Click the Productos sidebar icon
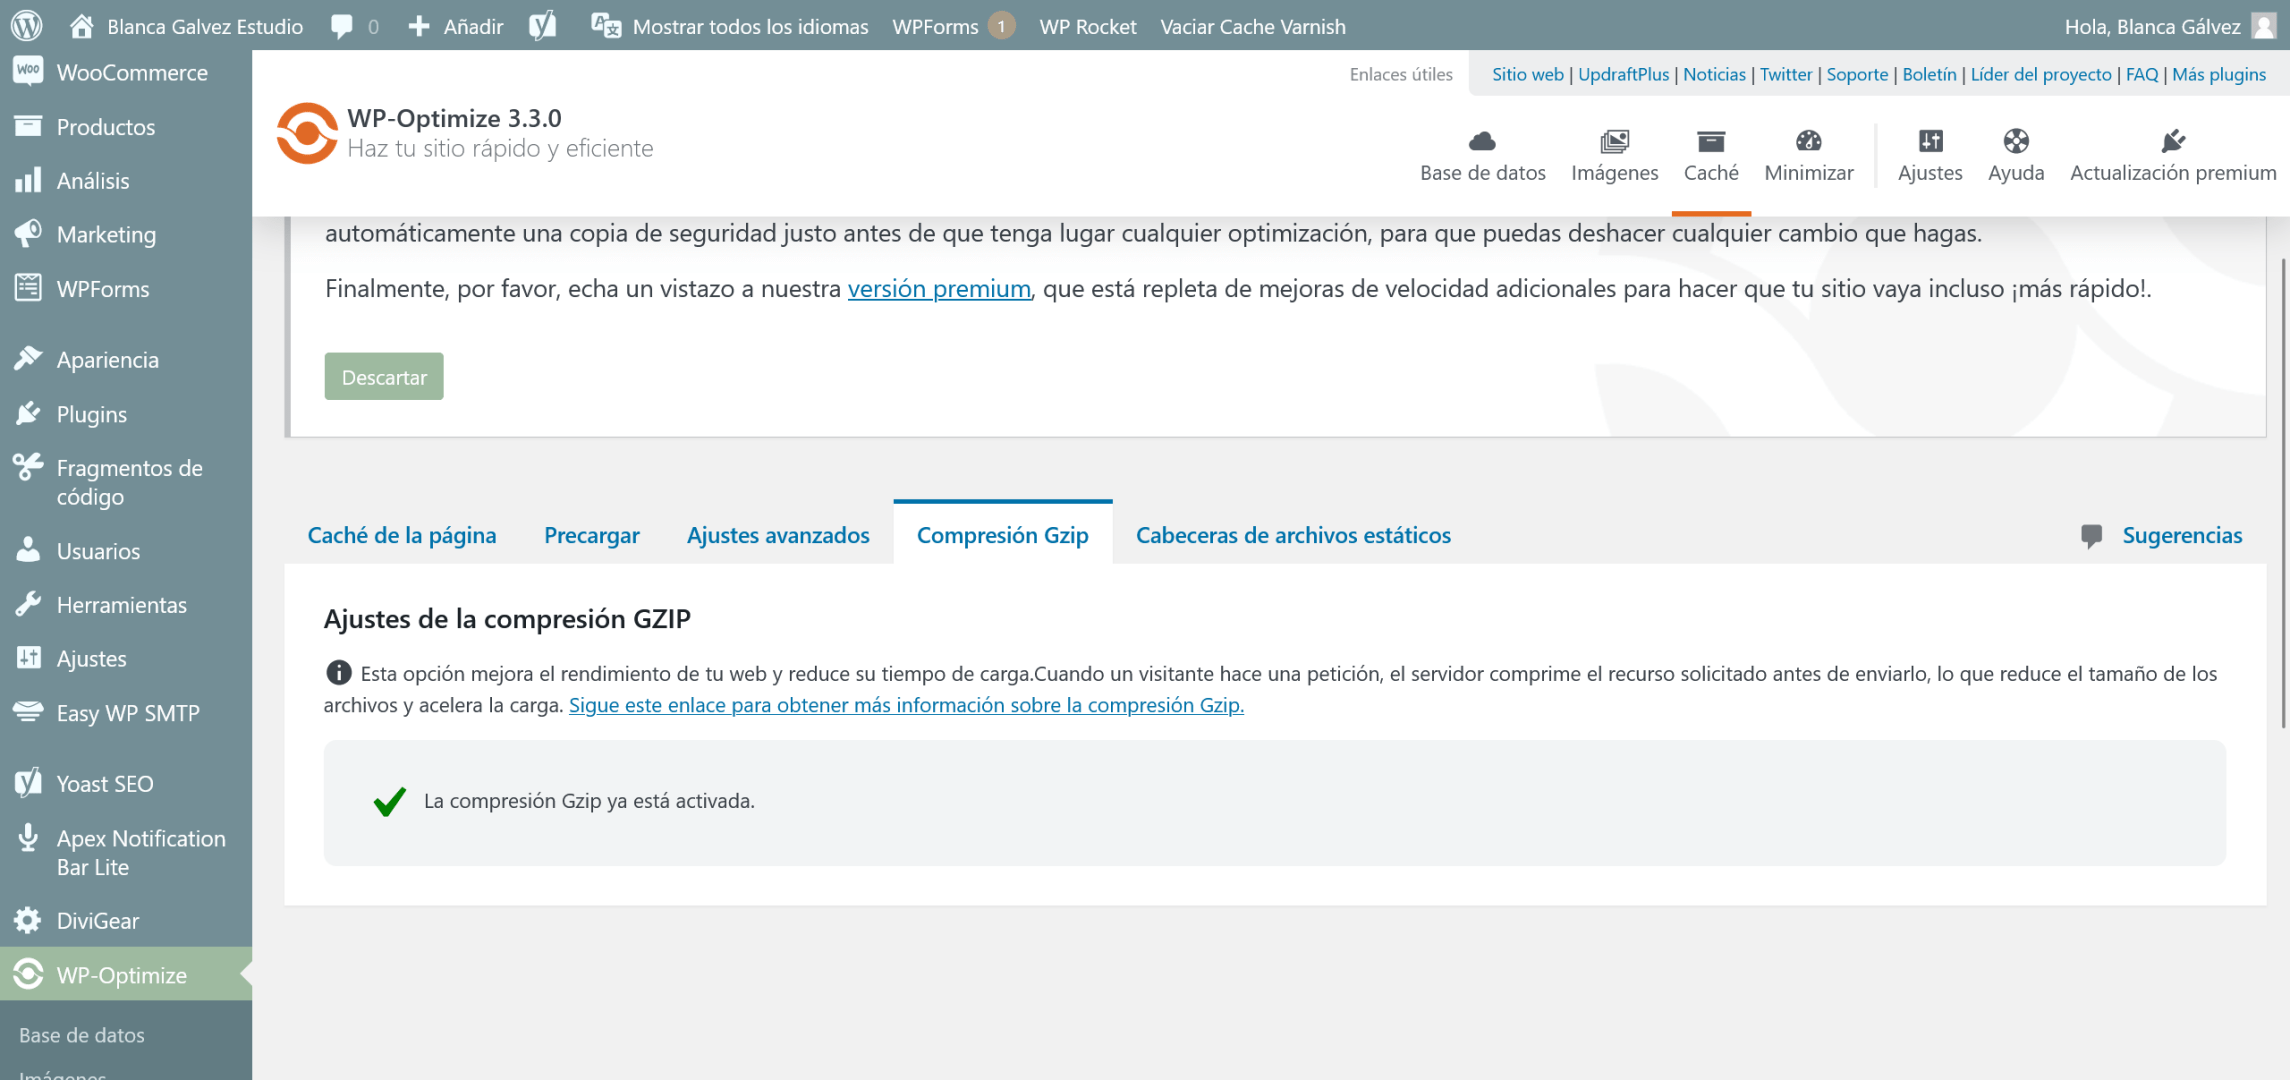 28,126
